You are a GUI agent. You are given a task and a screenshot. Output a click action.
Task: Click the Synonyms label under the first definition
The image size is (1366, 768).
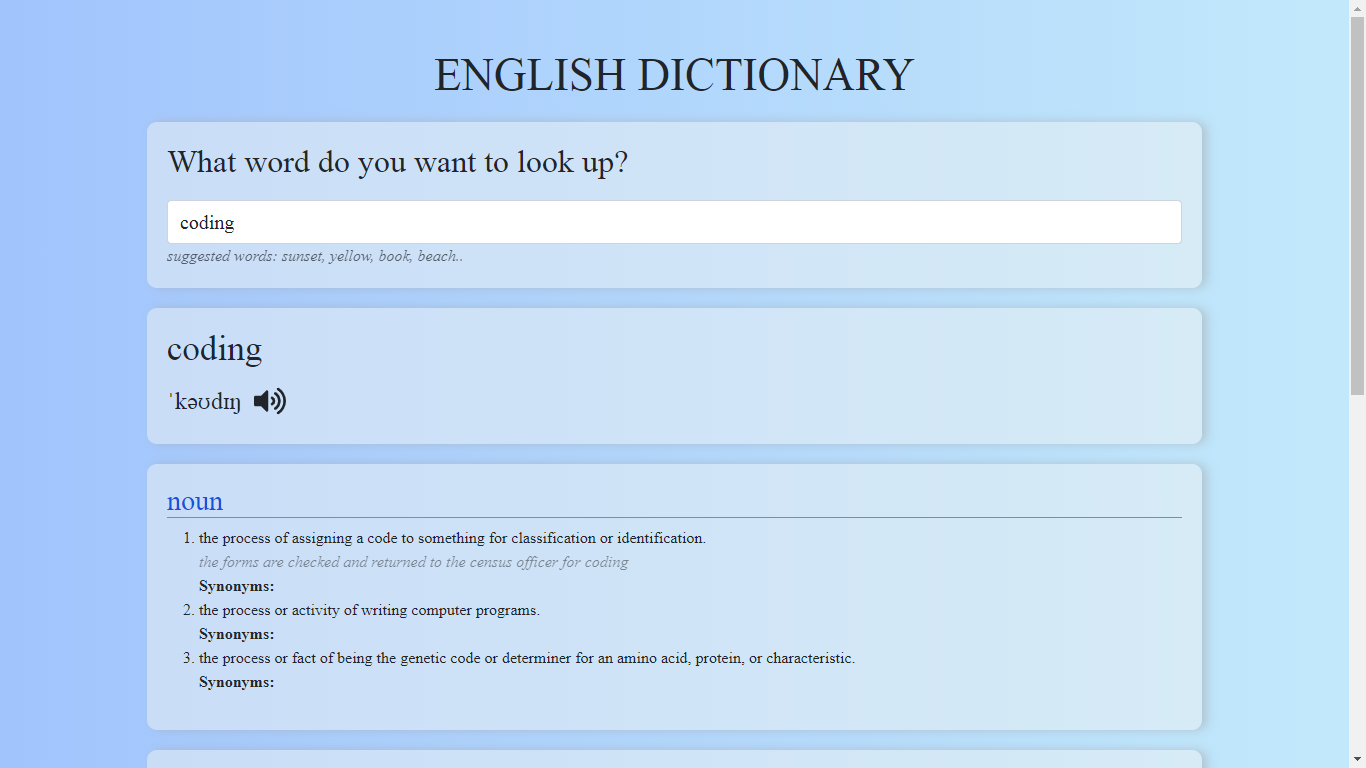click(237, 586)
